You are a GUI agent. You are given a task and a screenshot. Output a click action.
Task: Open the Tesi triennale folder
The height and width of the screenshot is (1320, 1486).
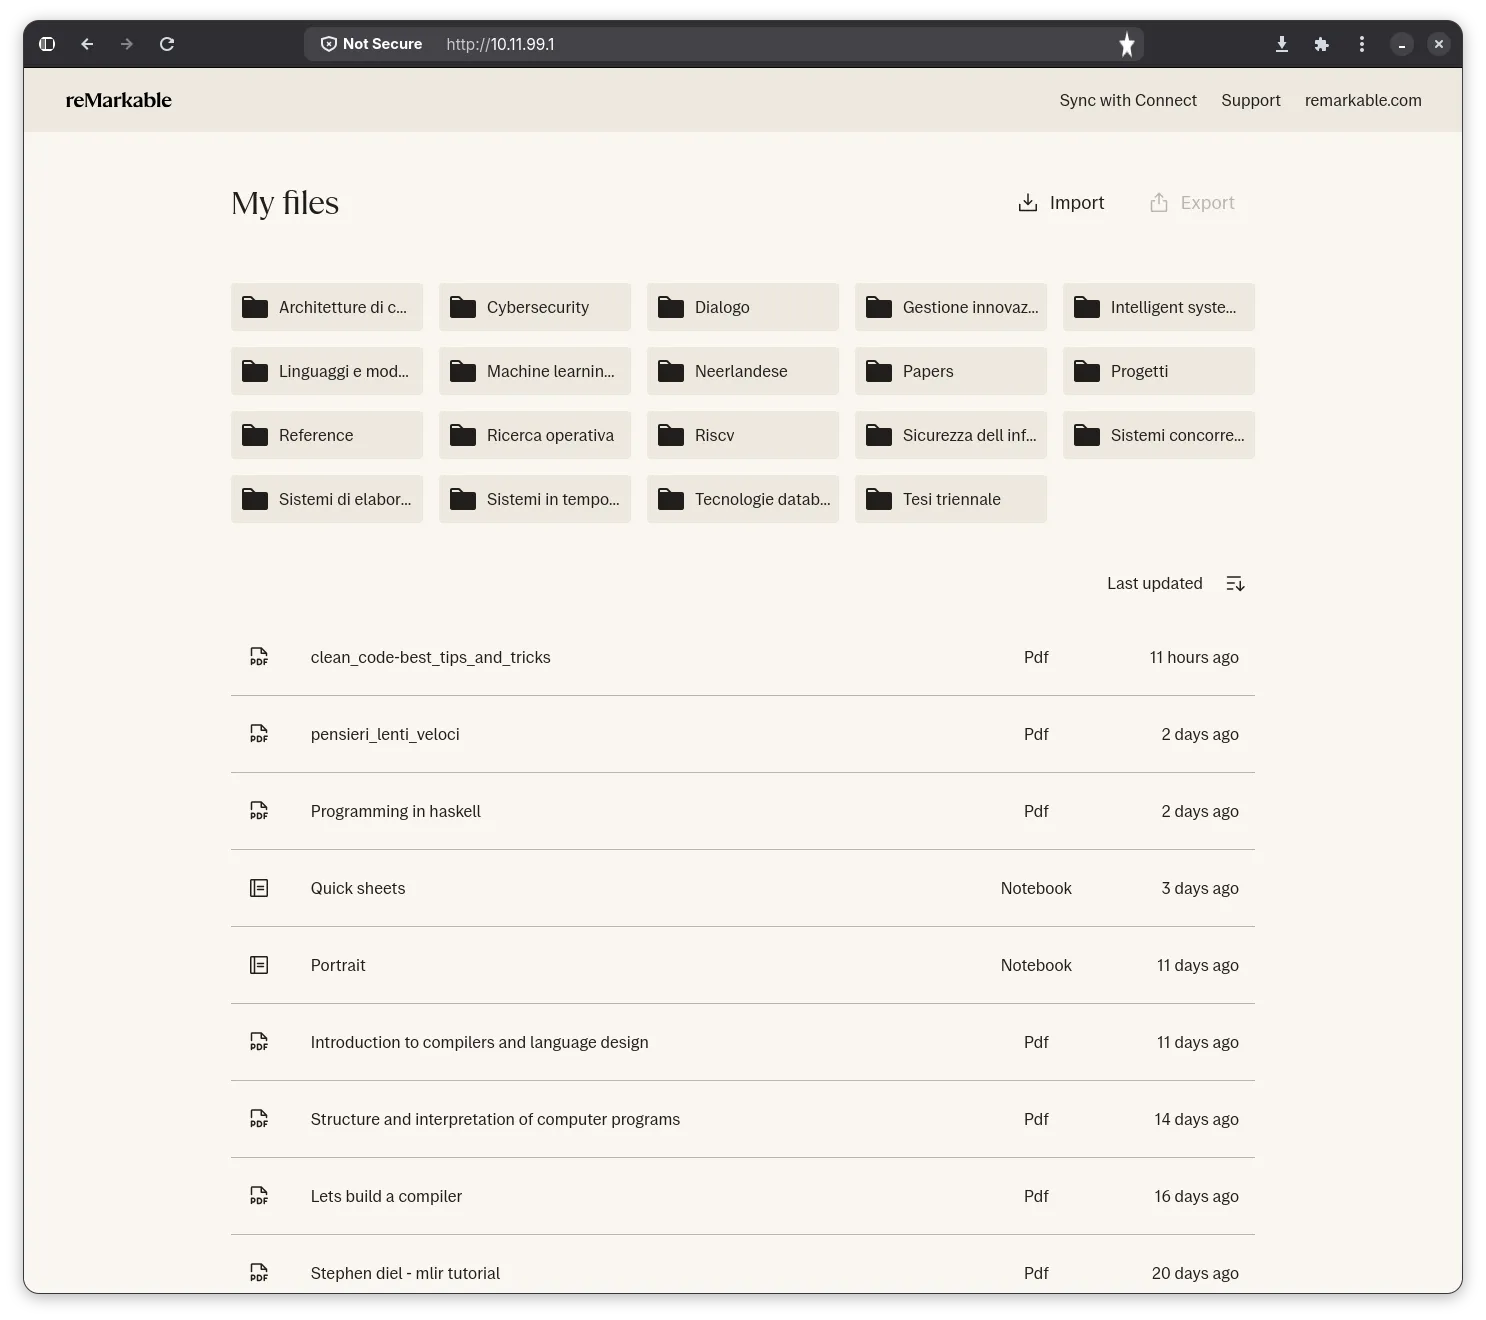tap(951, 499)
